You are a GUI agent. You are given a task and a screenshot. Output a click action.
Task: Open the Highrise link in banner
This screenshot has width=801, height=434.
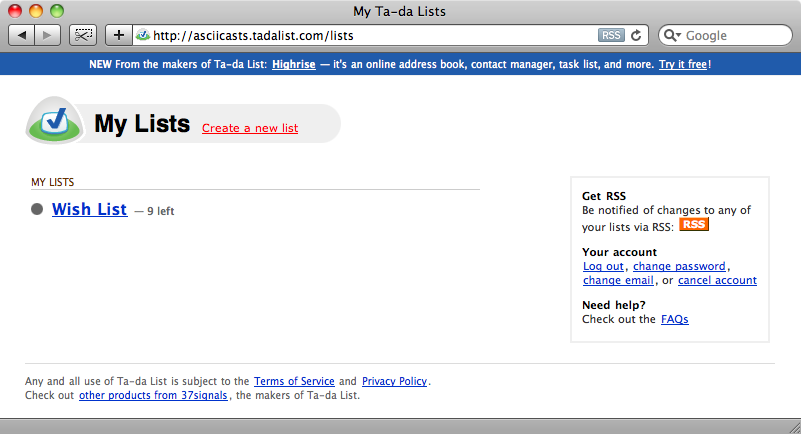(x=294, y=64)
